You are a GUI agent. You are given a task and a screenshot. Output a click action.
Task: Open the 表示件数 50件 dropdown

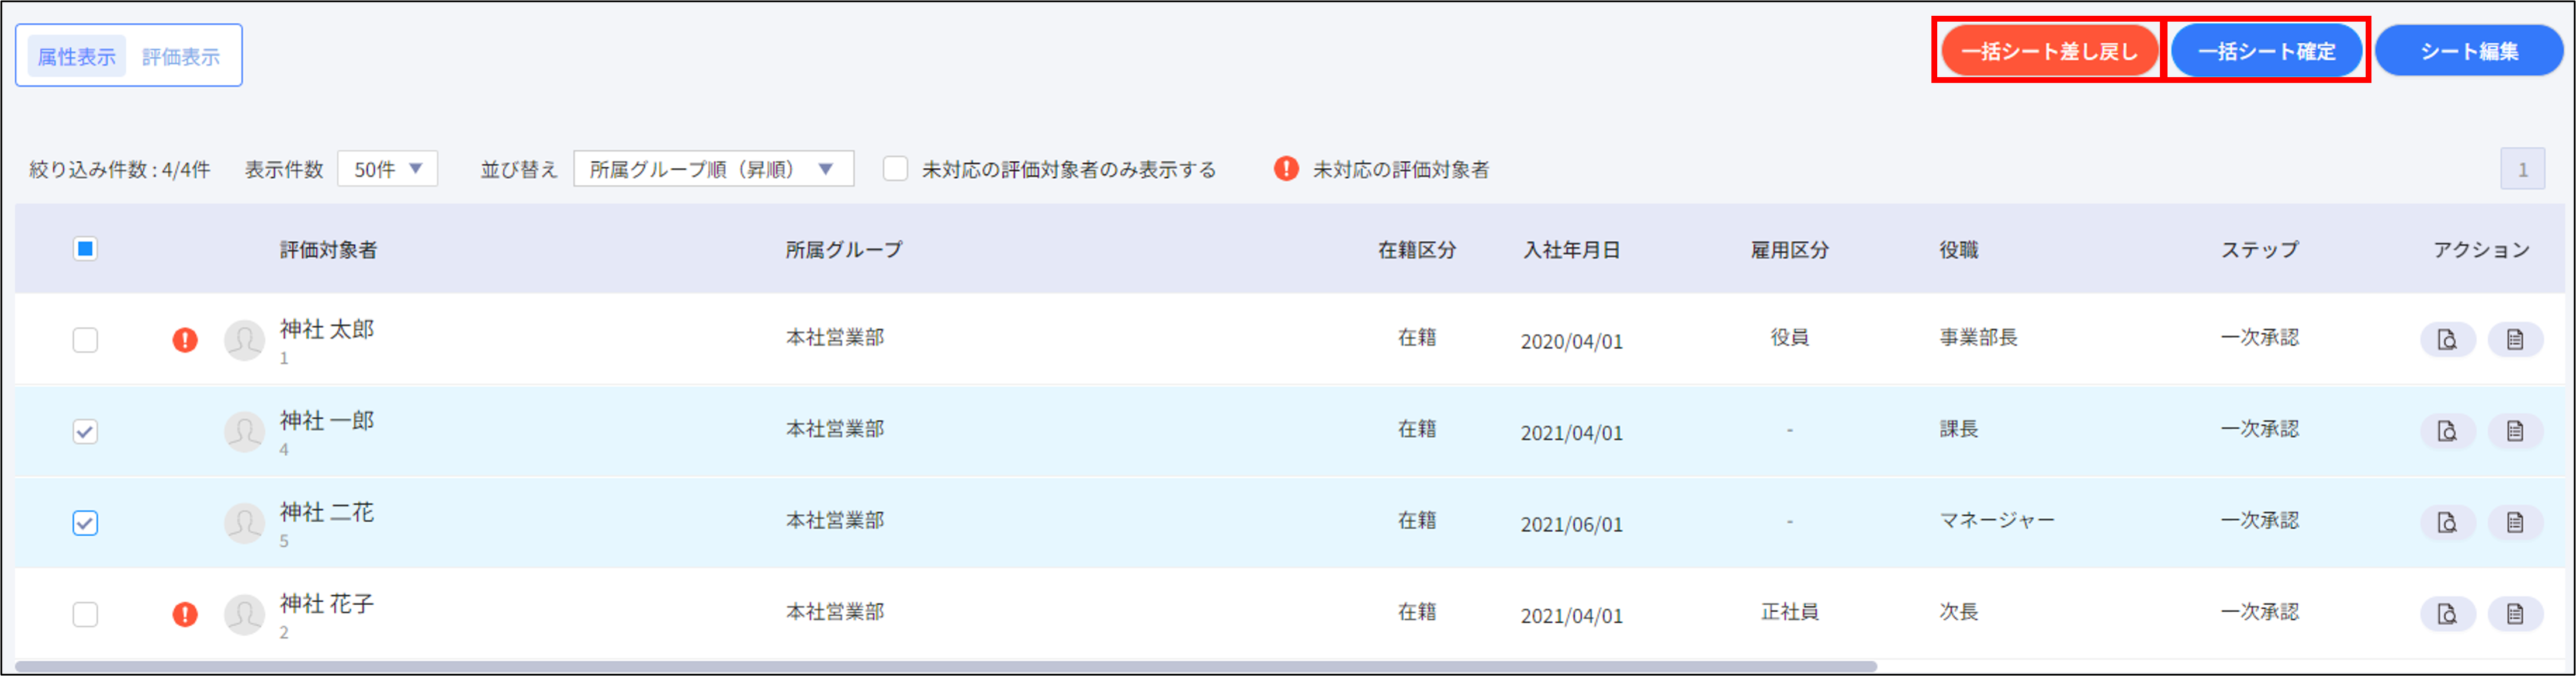(x=387, y=169)
